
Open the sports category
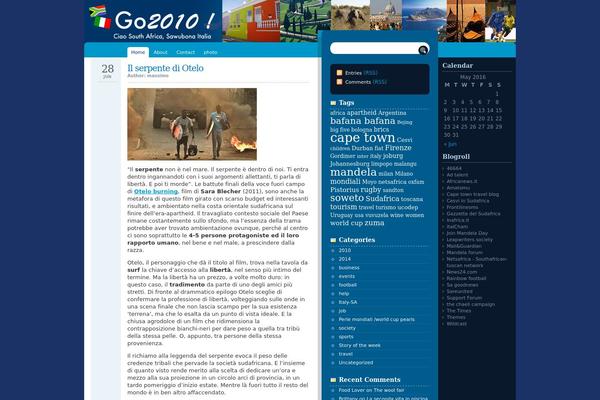(346, 337)
